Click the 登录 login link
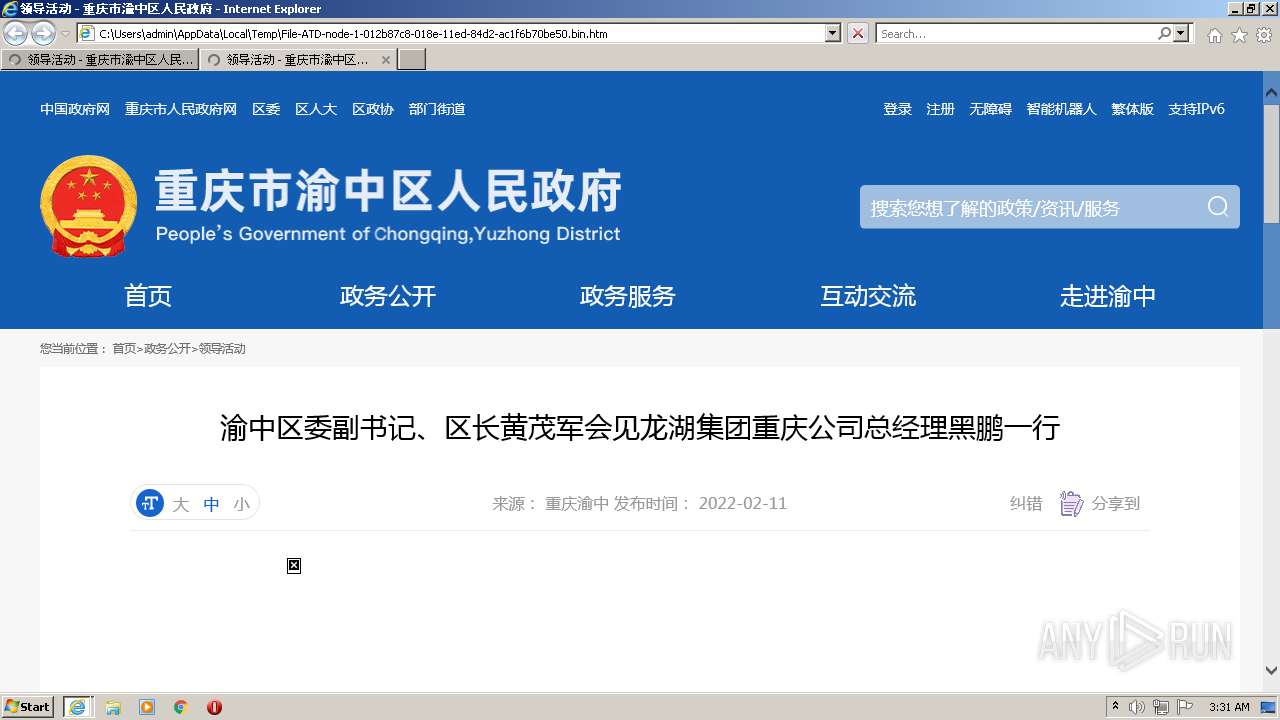Image resolution: width=1280 pixels, height=720 pixels. click(897, 109)
